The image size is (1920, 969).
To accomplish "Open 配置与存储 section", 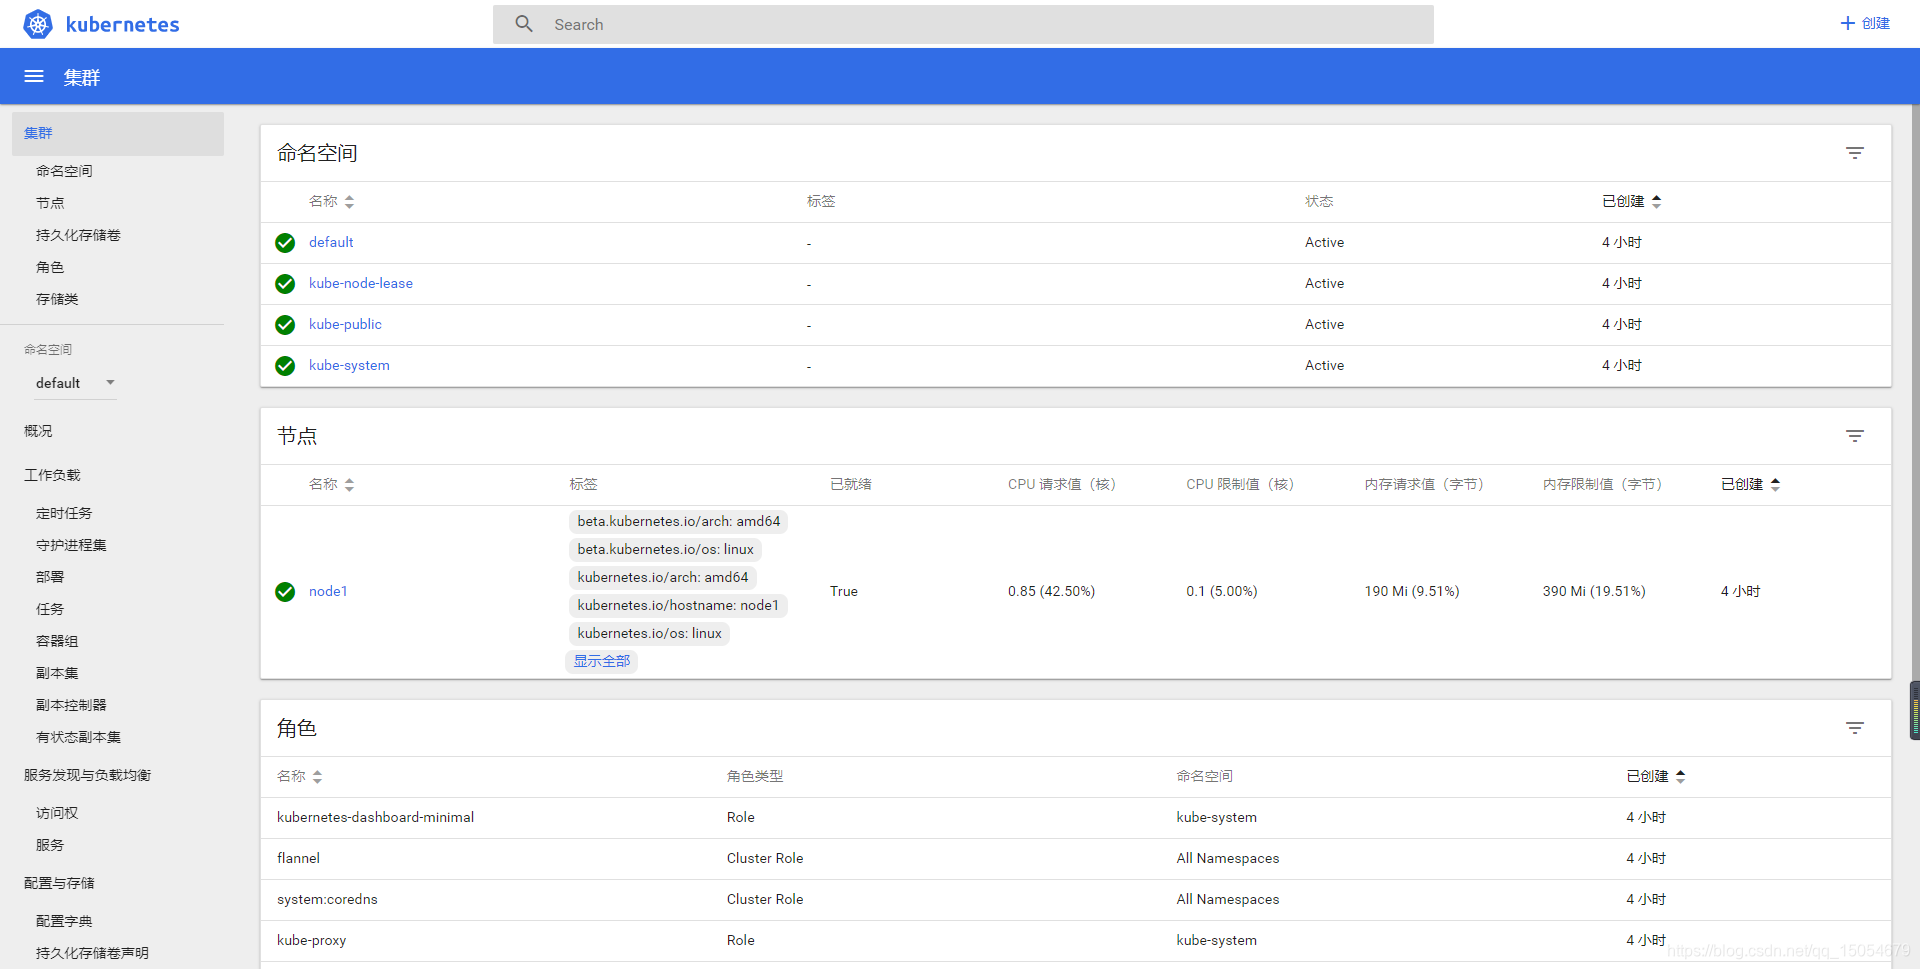I will [59, 883].
